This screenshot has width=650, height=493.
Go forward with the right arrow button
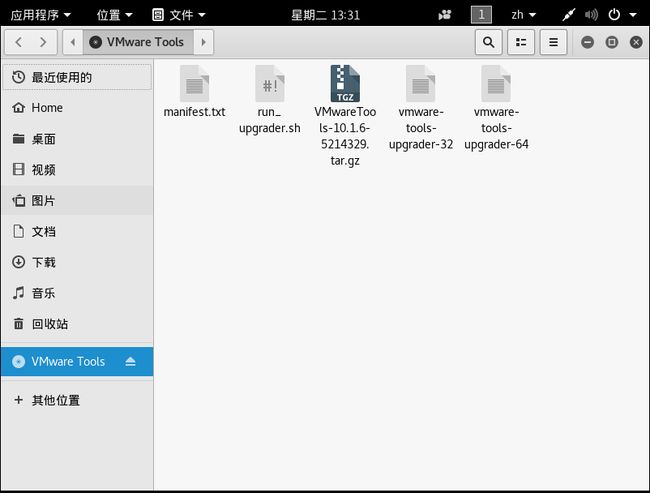pos(43,42)
